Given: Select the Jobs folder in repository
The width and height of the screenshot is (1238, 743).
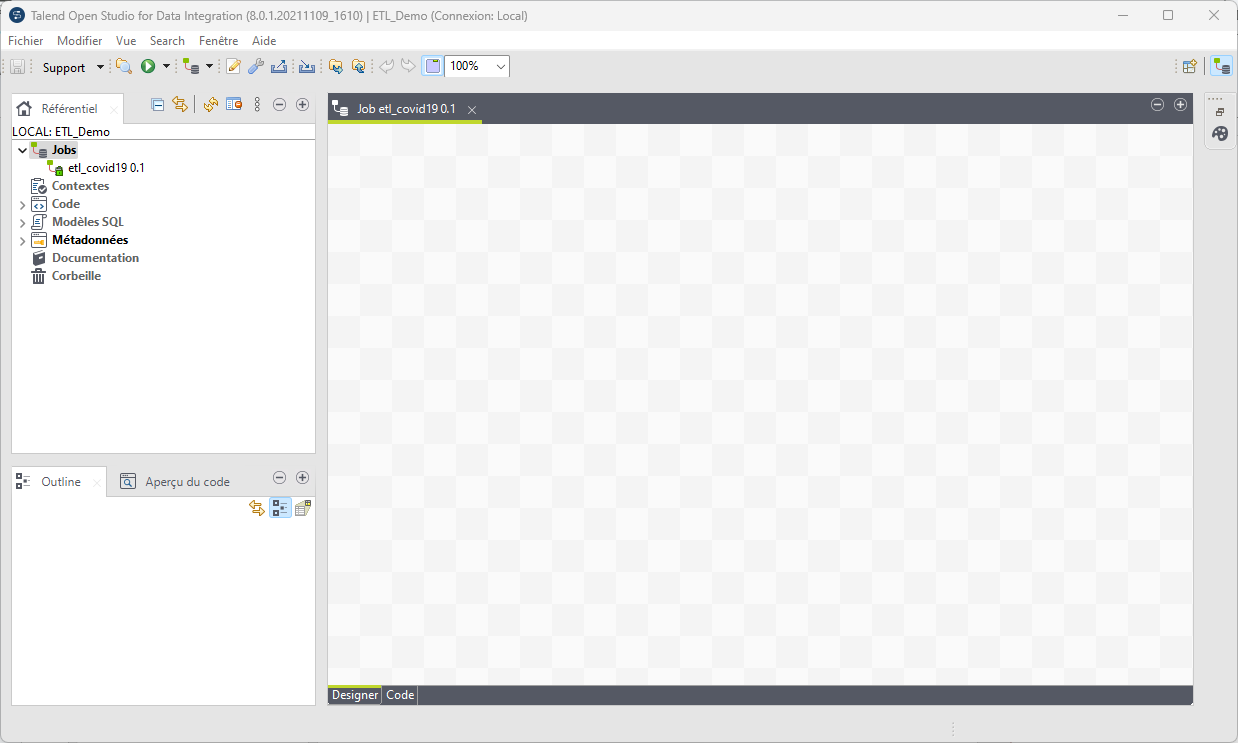Looking at the screenshot, I should tap(64, 150).
